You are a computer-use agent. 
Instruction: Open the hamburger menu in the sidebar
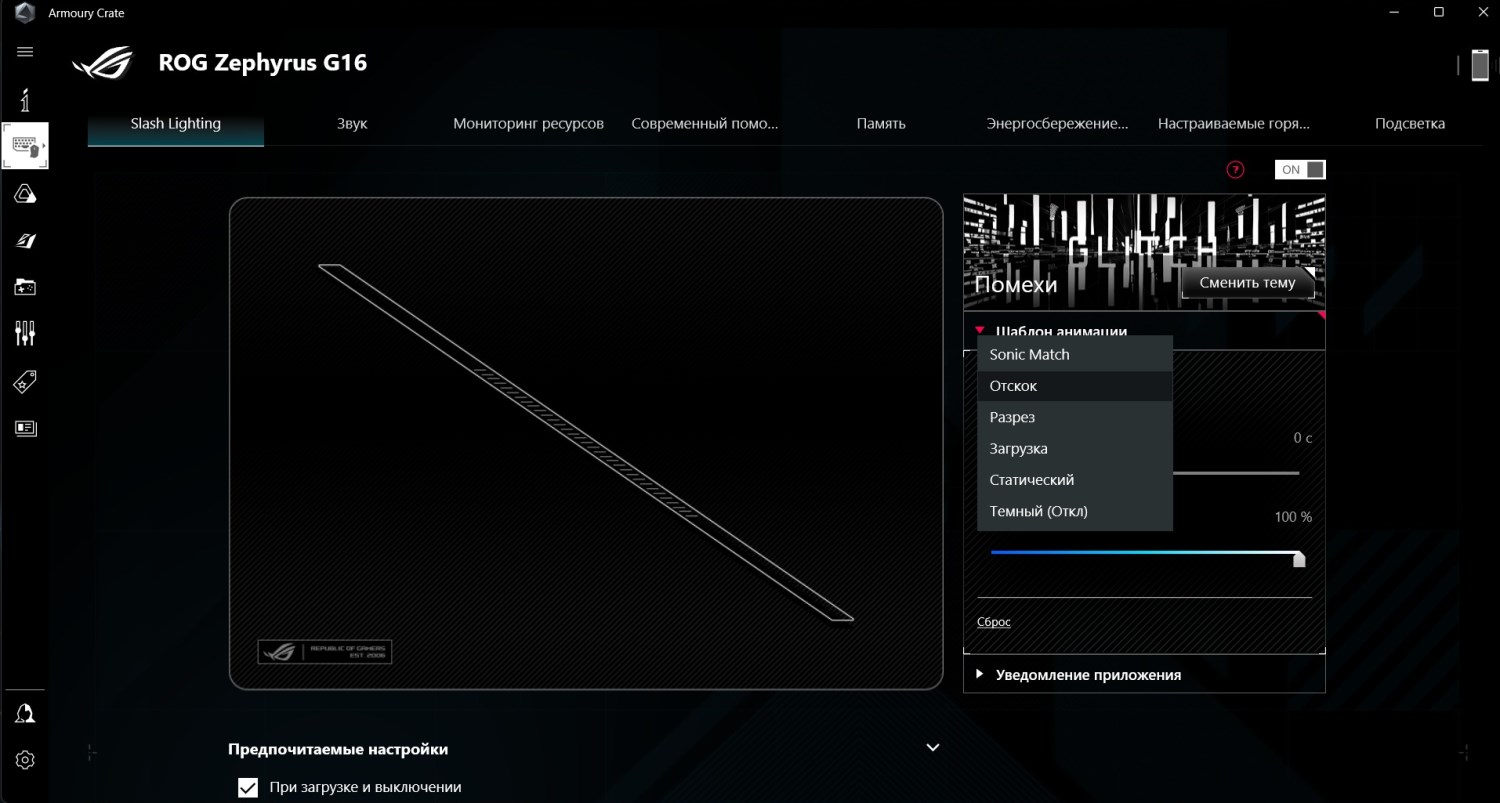(25, 52)
